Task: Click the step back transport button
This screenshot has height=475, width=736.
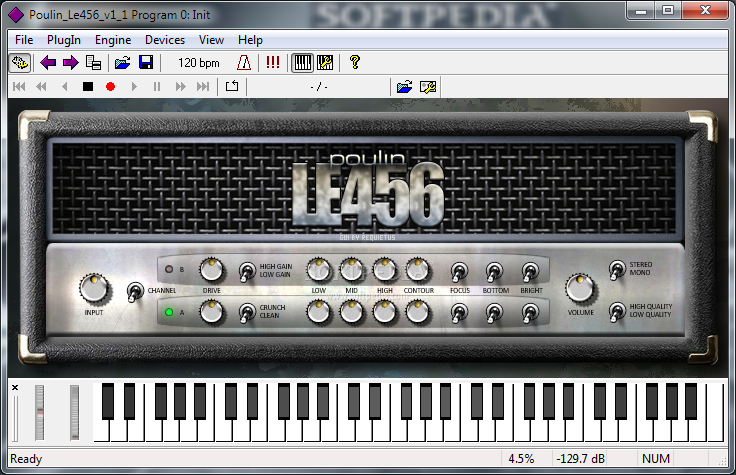Action: point(65,86)
